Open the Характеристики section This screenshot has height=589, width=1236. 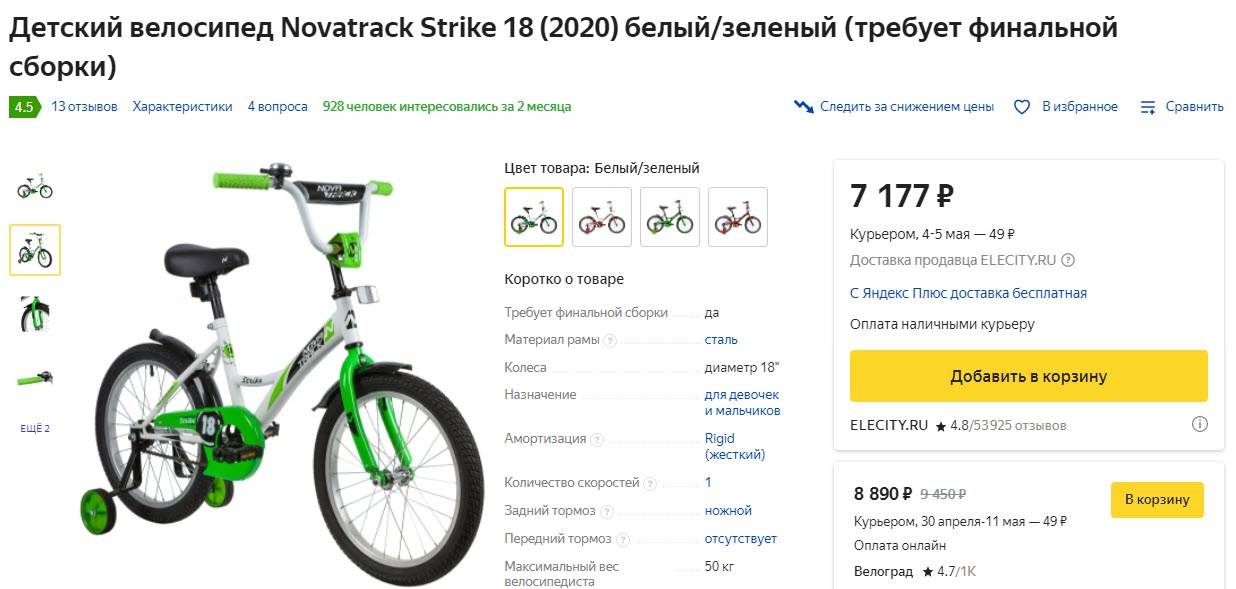[x=181, y=105]
